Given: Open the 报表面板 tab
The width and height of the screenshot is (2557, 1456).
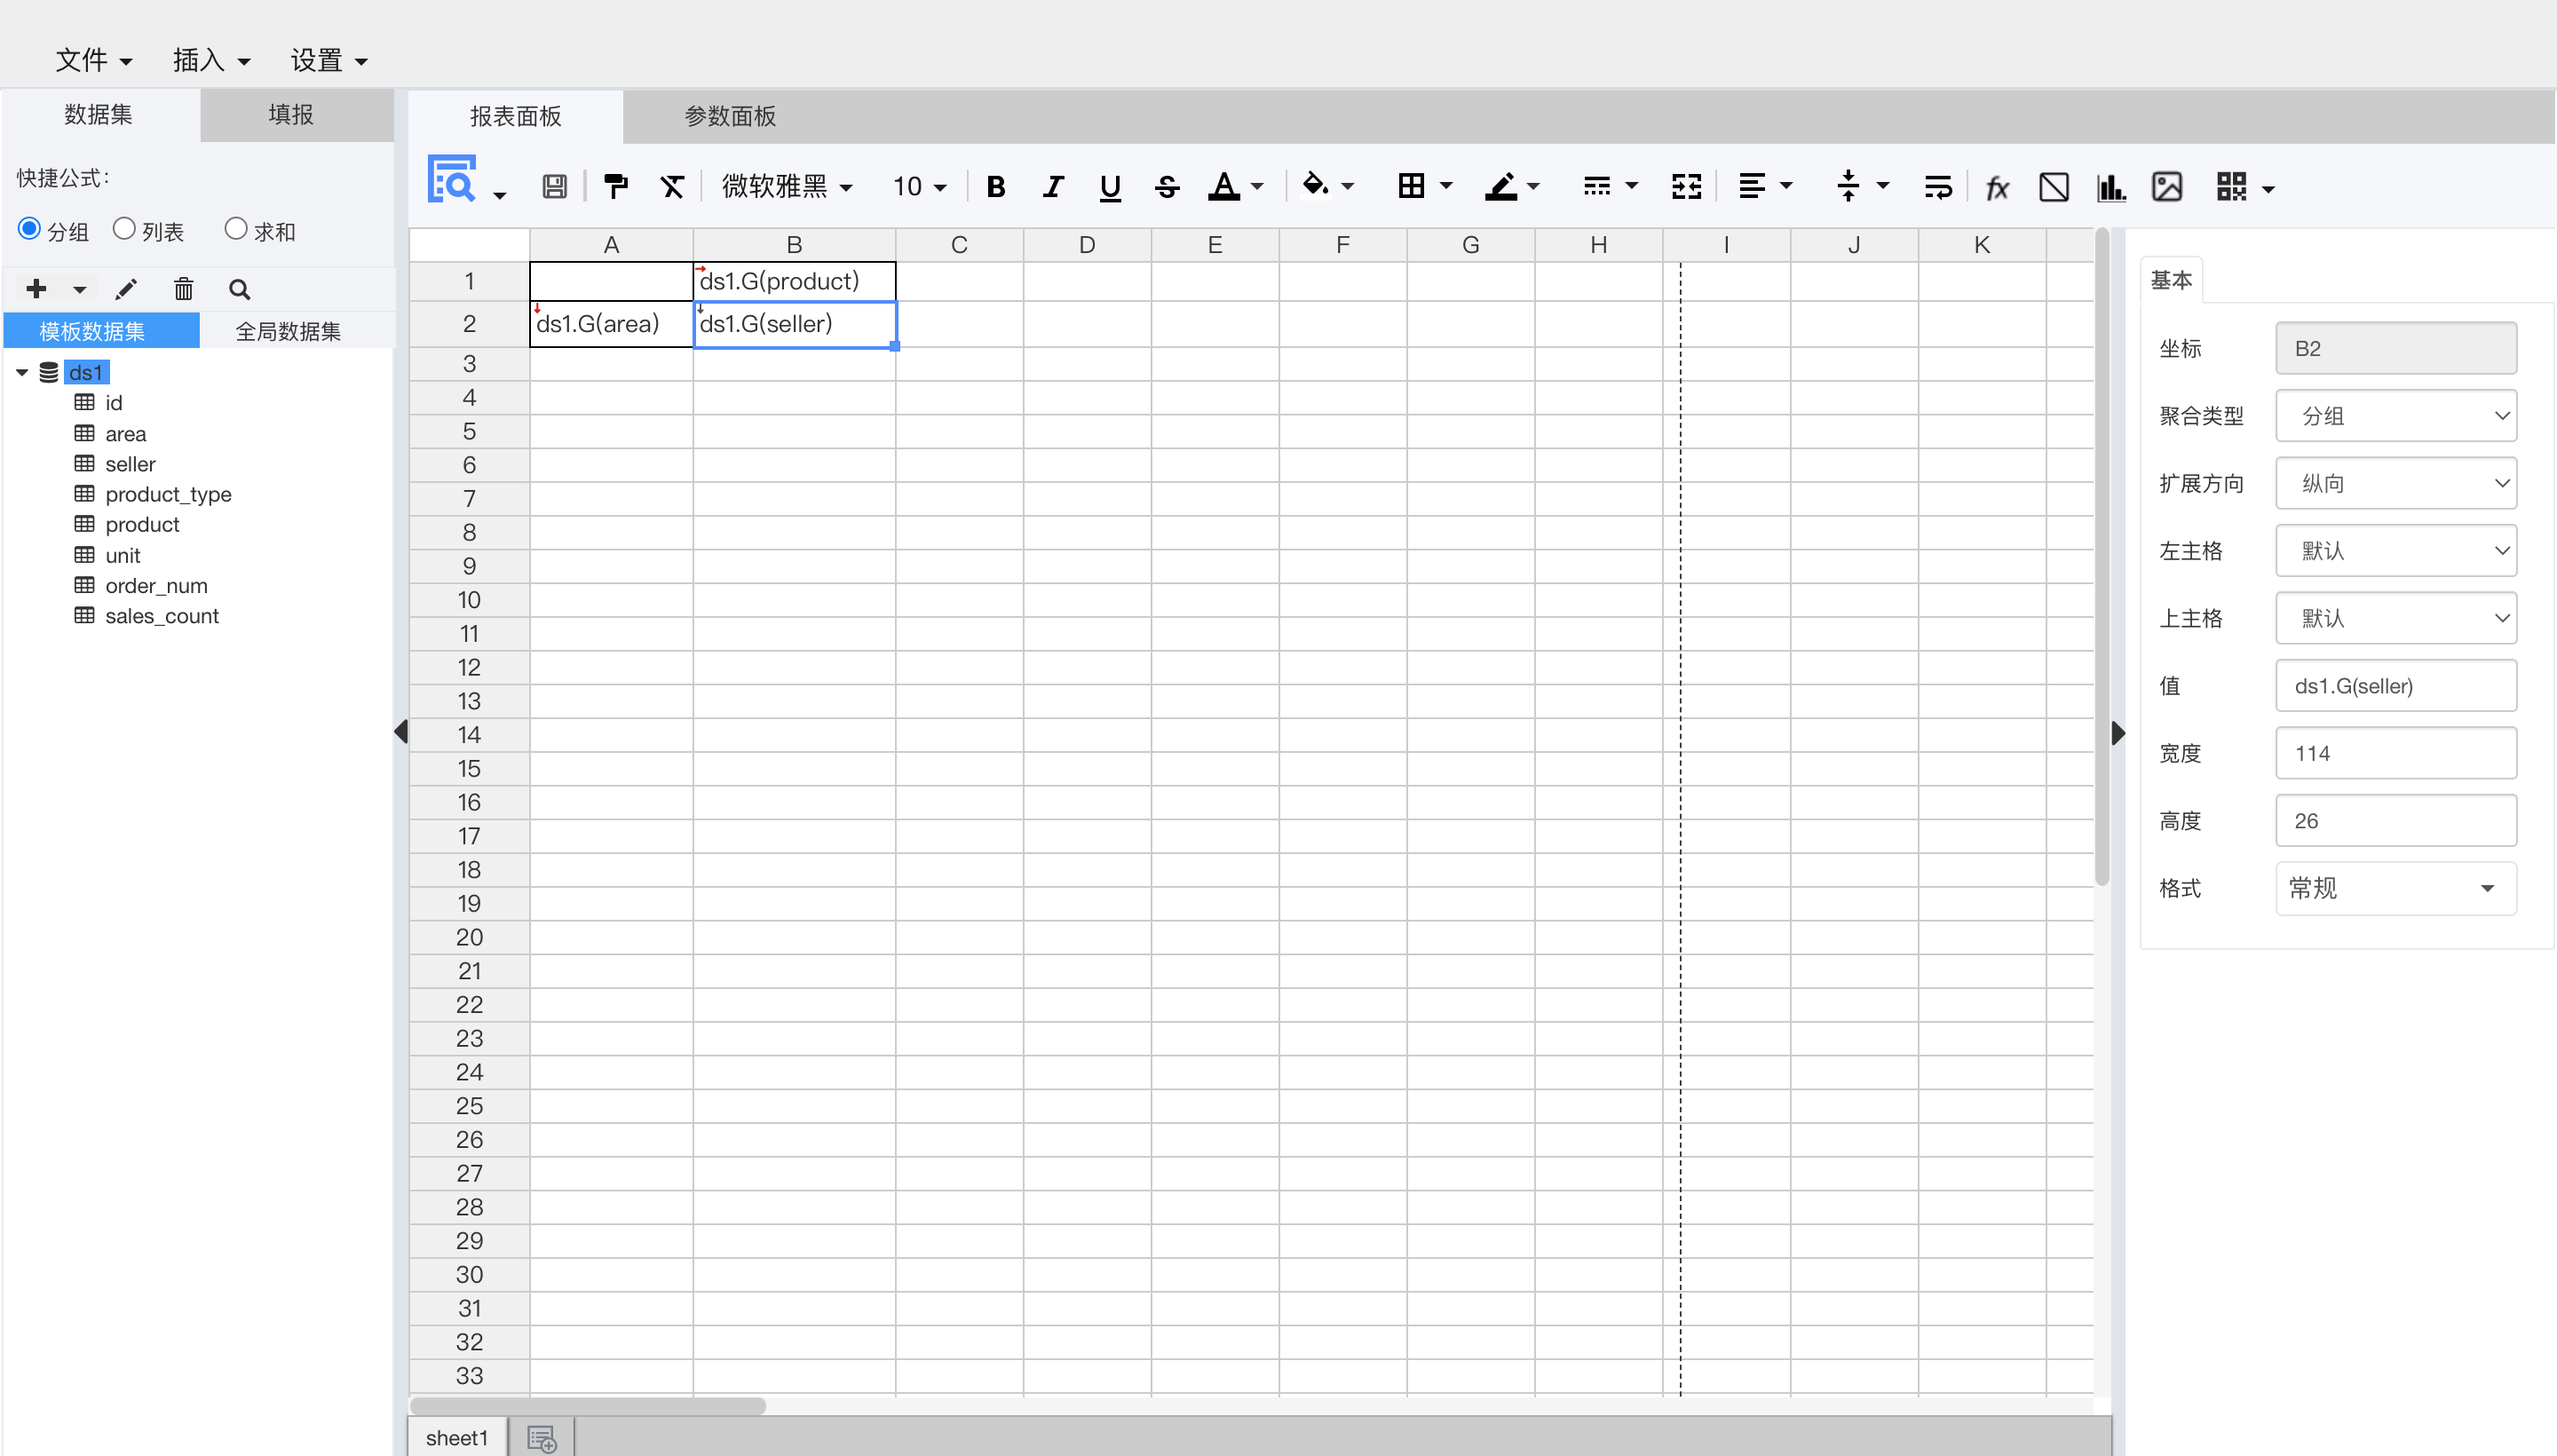Looking at the screenshot, I should pyautogui.click(x=515, y=116).
